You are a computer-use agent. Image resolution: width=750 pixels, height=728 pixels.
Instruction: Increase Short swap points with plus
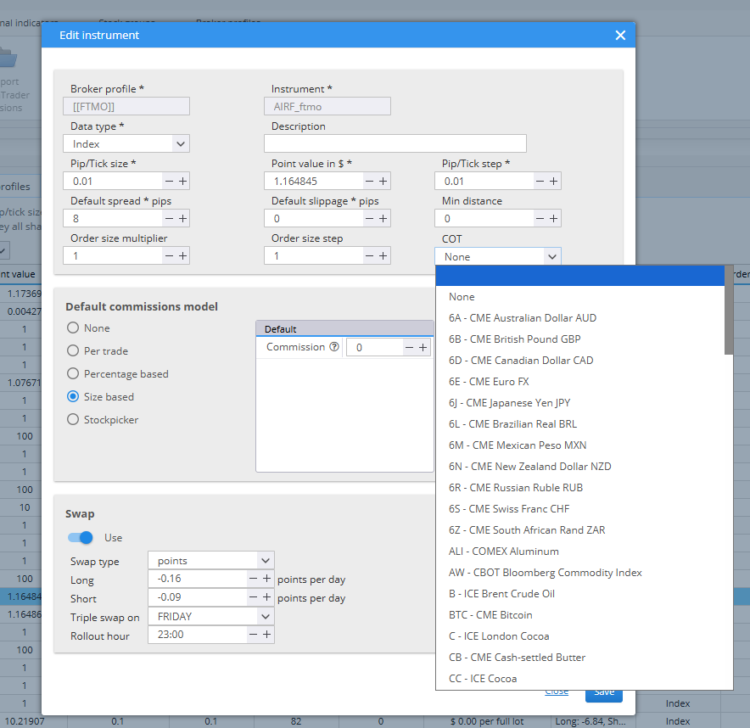(x=267, y=597)
